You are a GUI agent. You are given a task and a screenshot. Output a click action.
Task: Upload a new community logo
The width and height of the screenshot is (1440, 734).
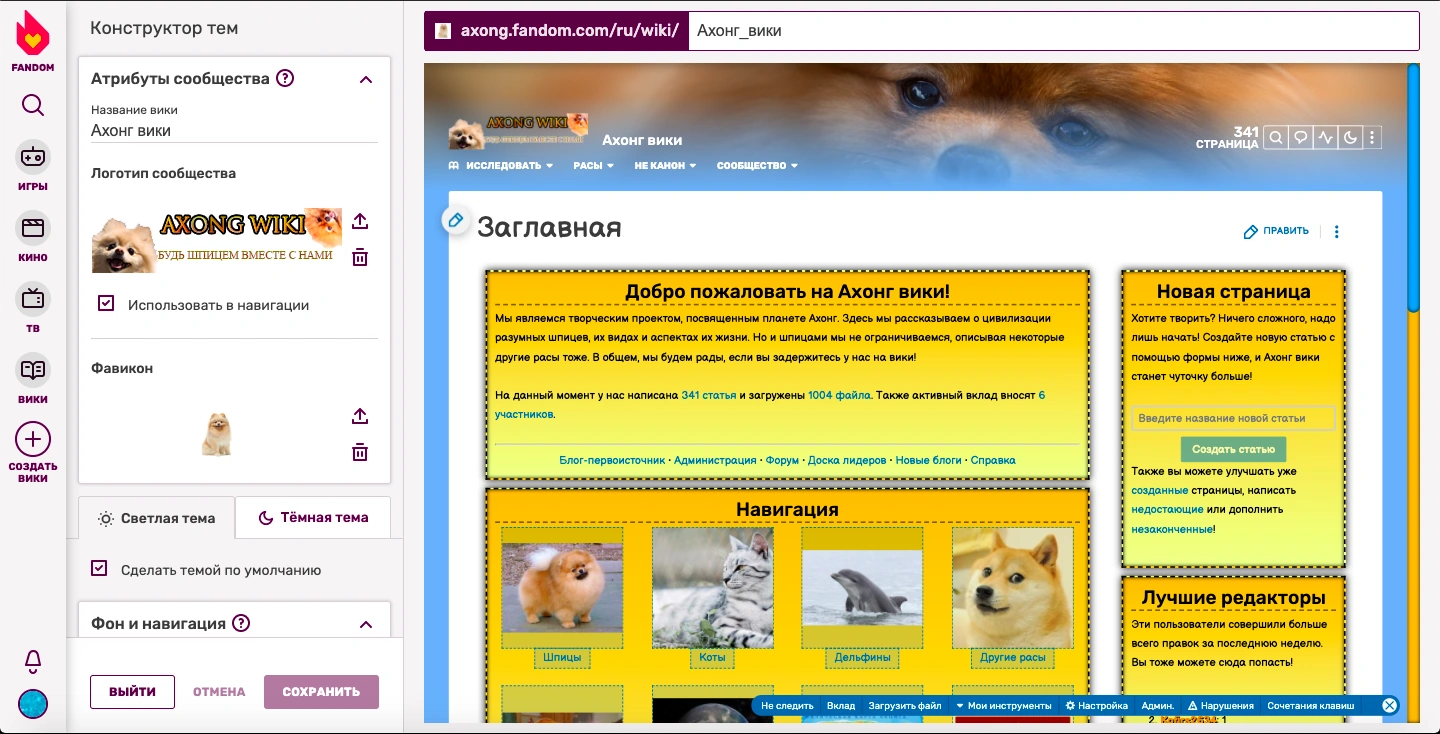click(x=361, y=221)
